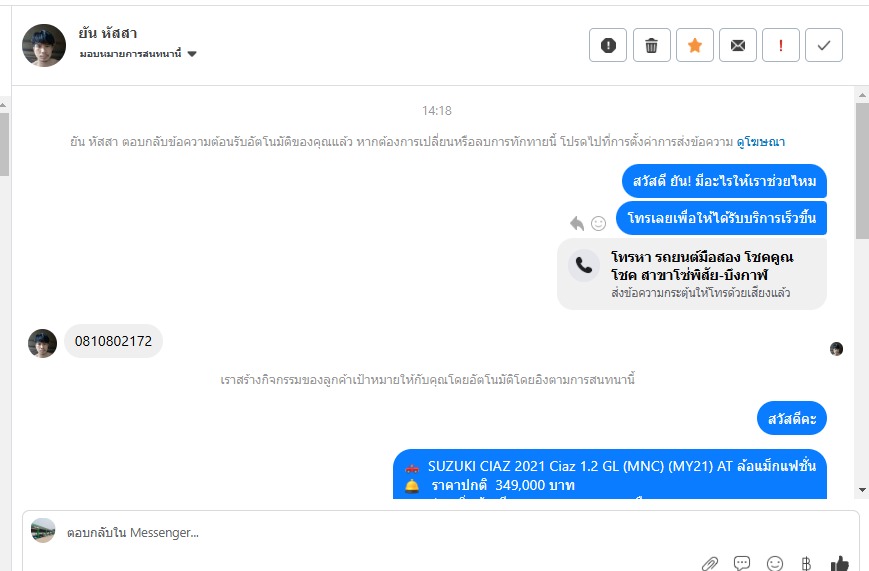The height and width of the screenshot is (571, 869).
Task: Click the Baht payment request icon
Action: [806, 563]
